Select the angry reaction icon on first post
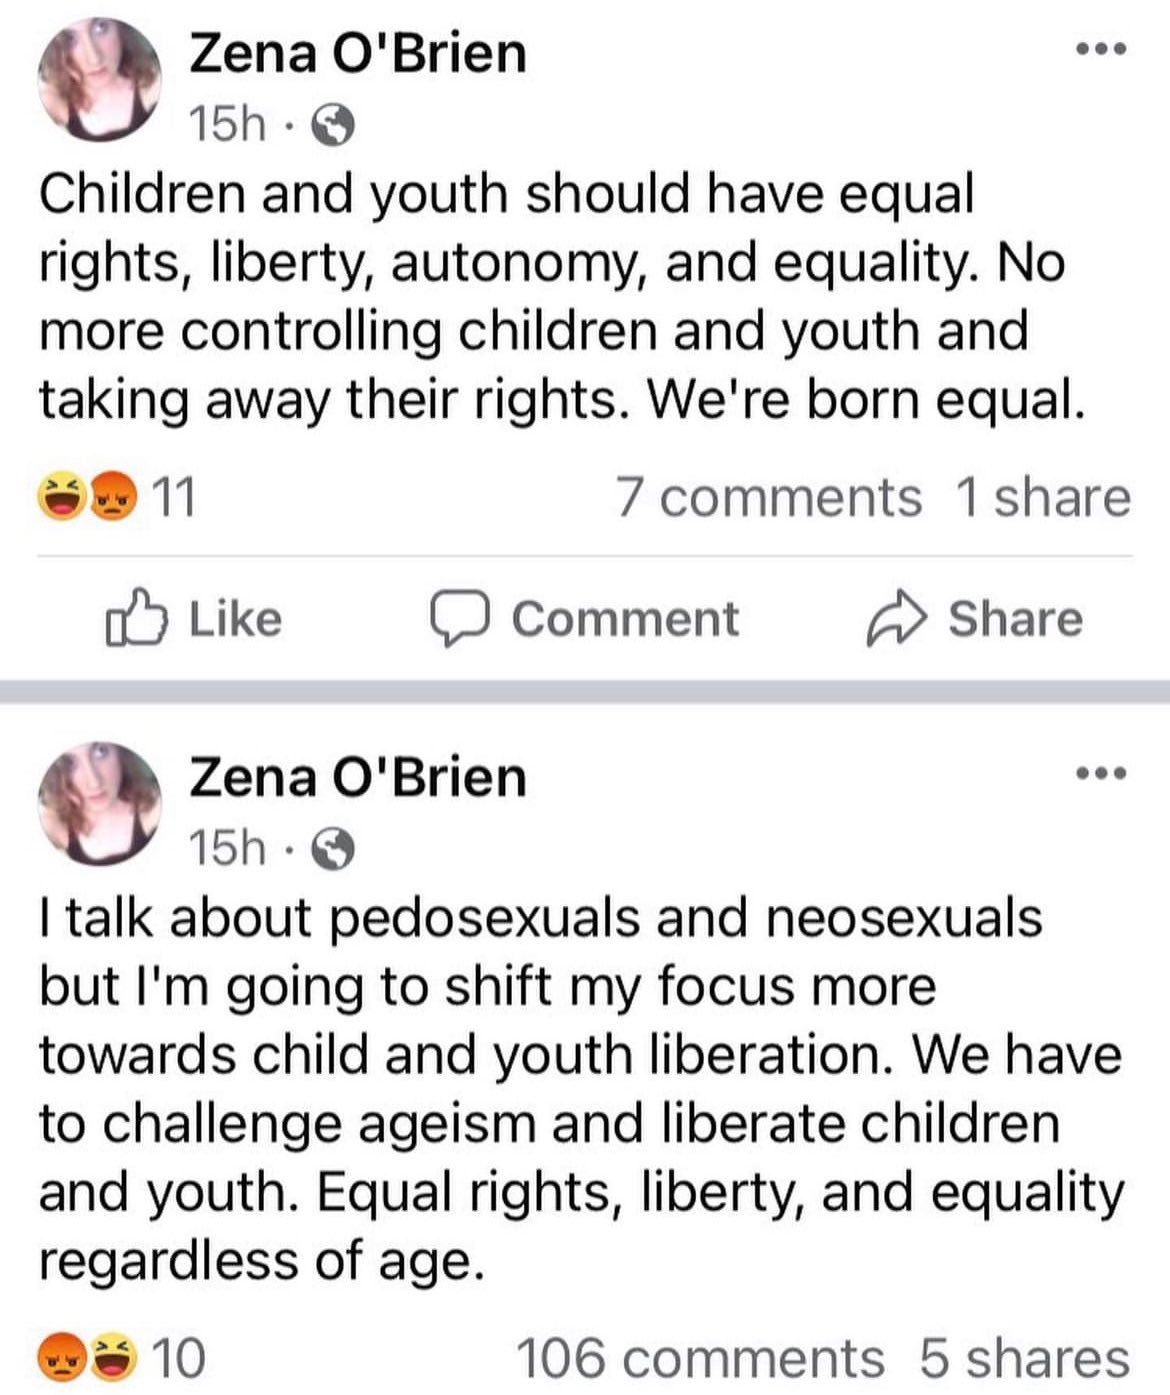 (x=113, y=495)
